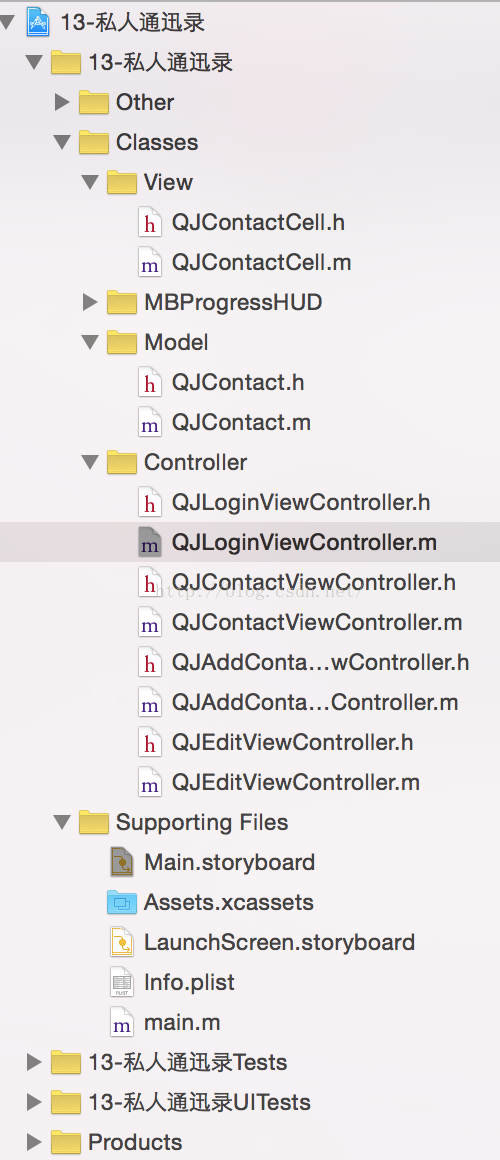Click the MBProgressHUD folder icon
The image size is (500, 1160).
point(121,302)
